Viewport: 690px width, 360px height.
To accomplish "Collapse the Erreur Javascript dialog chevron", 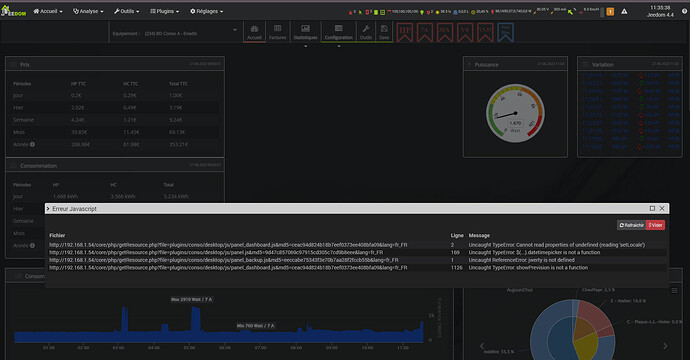I will click(48, 209).
